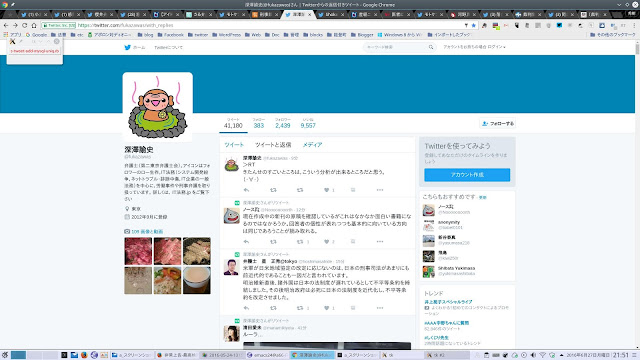Open more options on the ノース貝 tweet
This screenshot has width=640, height=360.
pyautogui.click(x=380, y=242)
